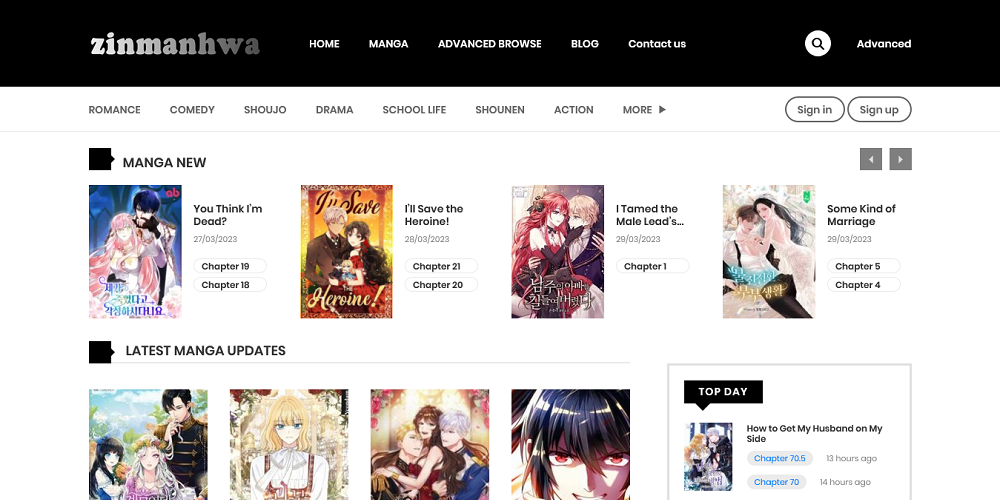The width and height of the screenshot is (1000, 500).
Task: Click the 27/03/2023 date text
Action: [216, 239]
